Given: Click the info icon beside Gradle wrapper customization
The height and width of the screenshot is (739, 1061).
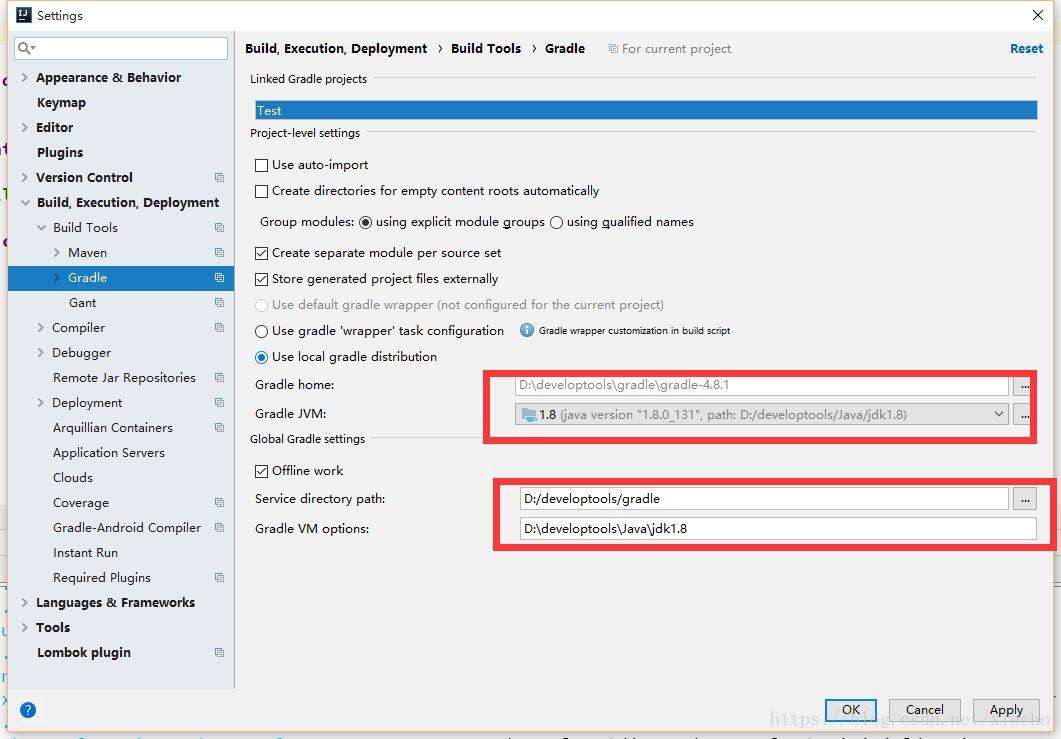Looking at the screenshot, I should [526, 330].
